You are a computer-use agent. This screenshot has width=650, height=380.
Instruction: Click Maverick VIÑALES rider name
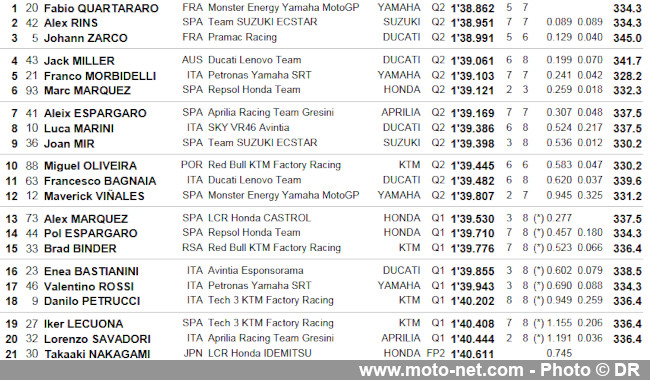[94, 196]
